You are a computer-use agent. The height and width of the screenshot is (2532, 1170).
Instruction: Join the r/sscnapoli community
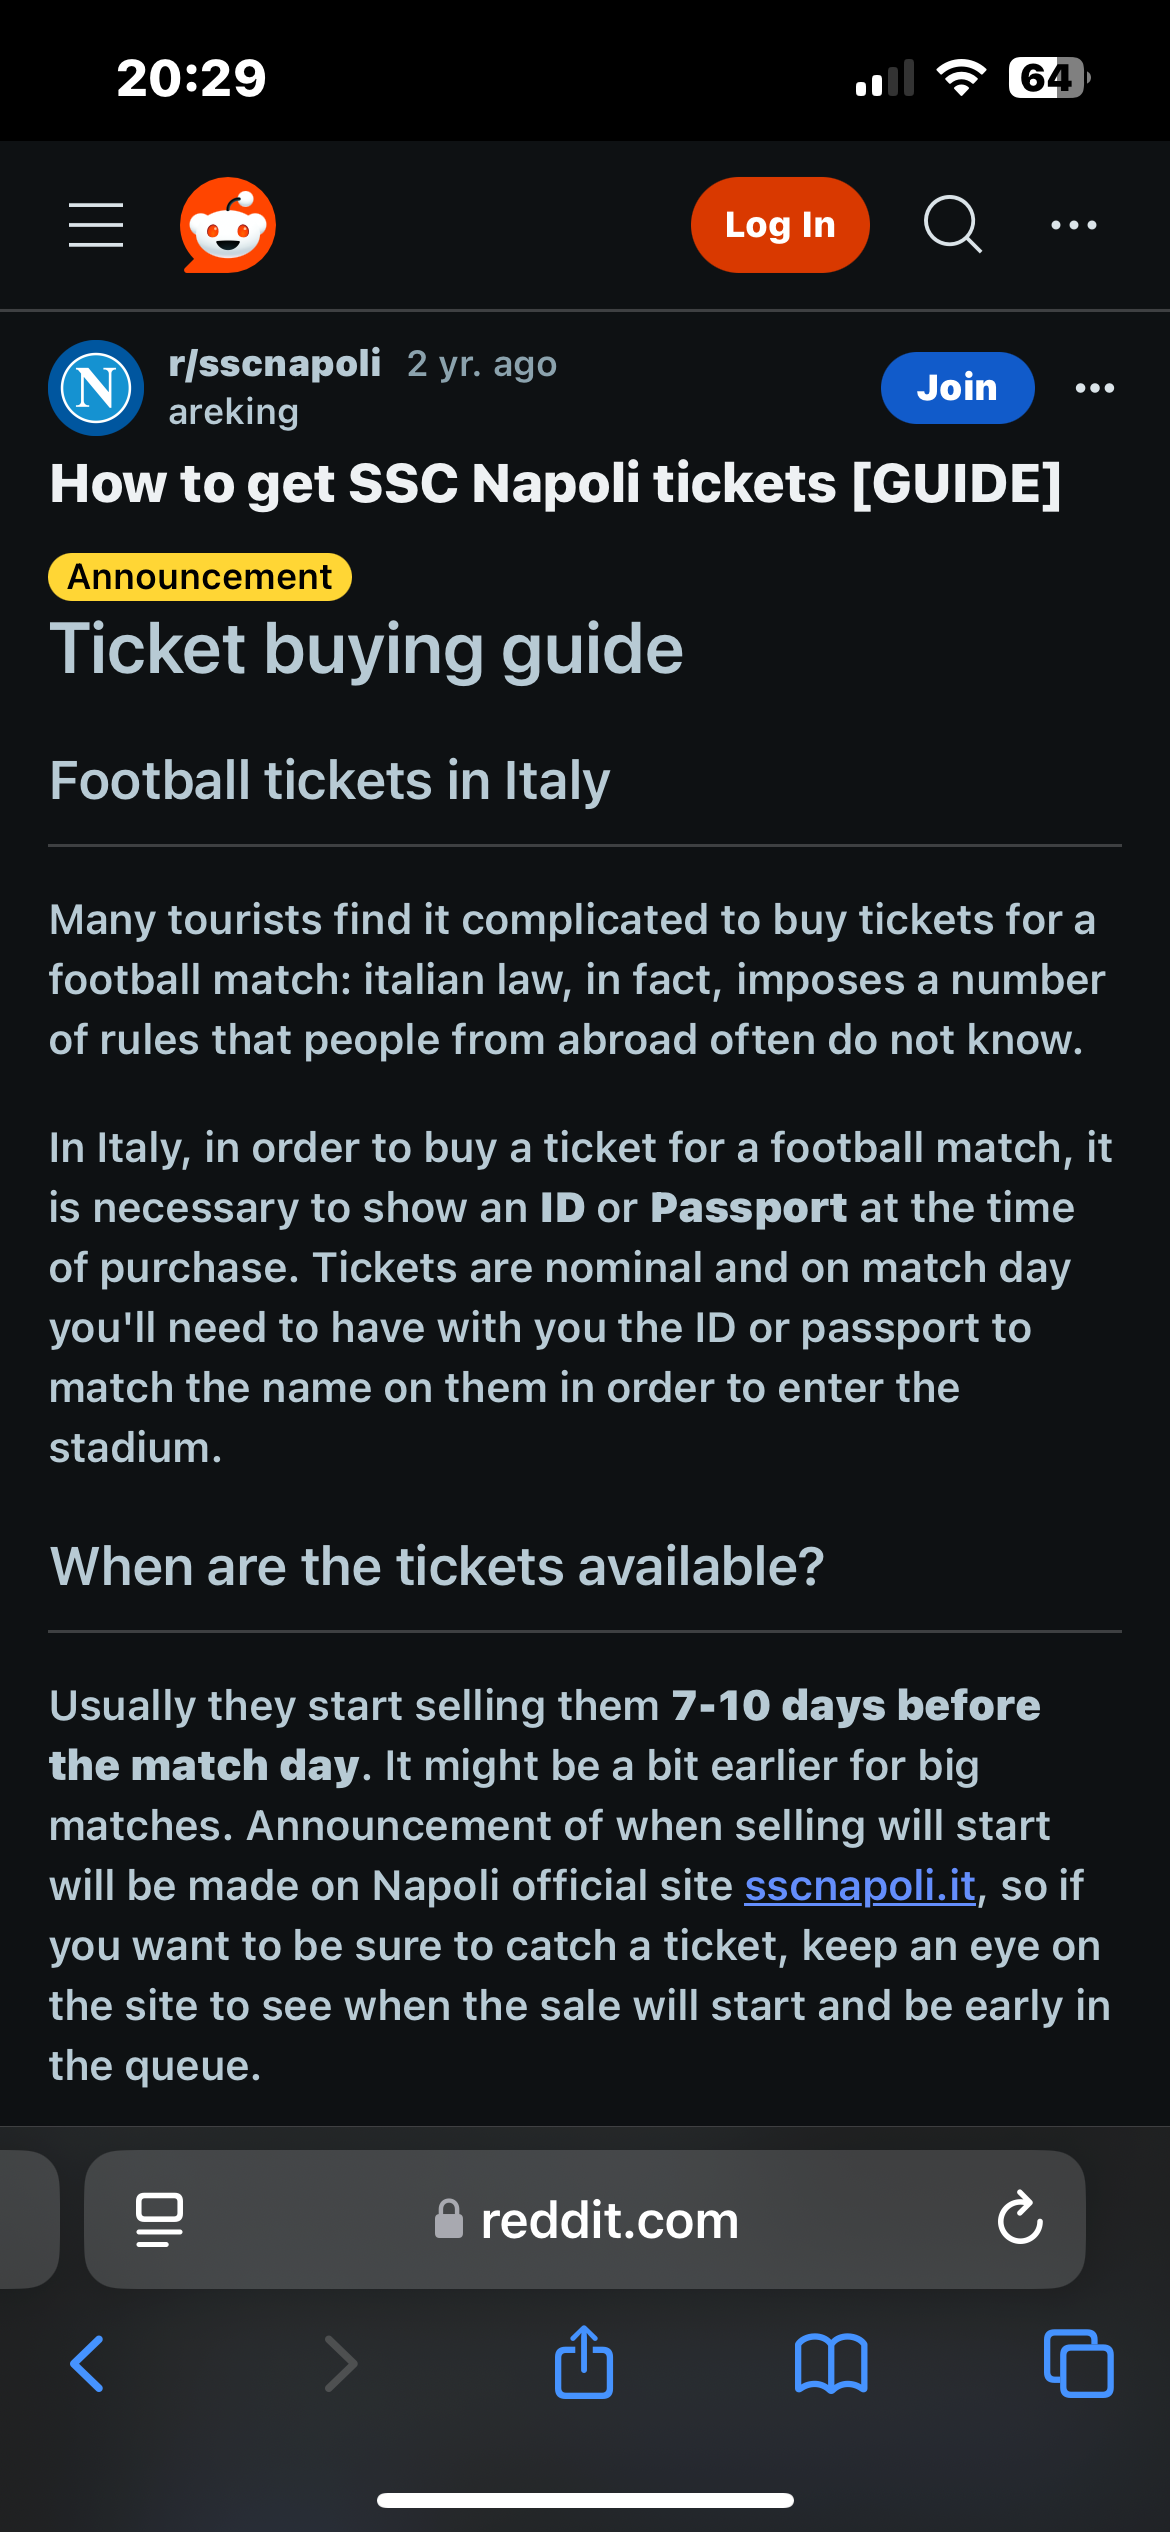(957, 388)
